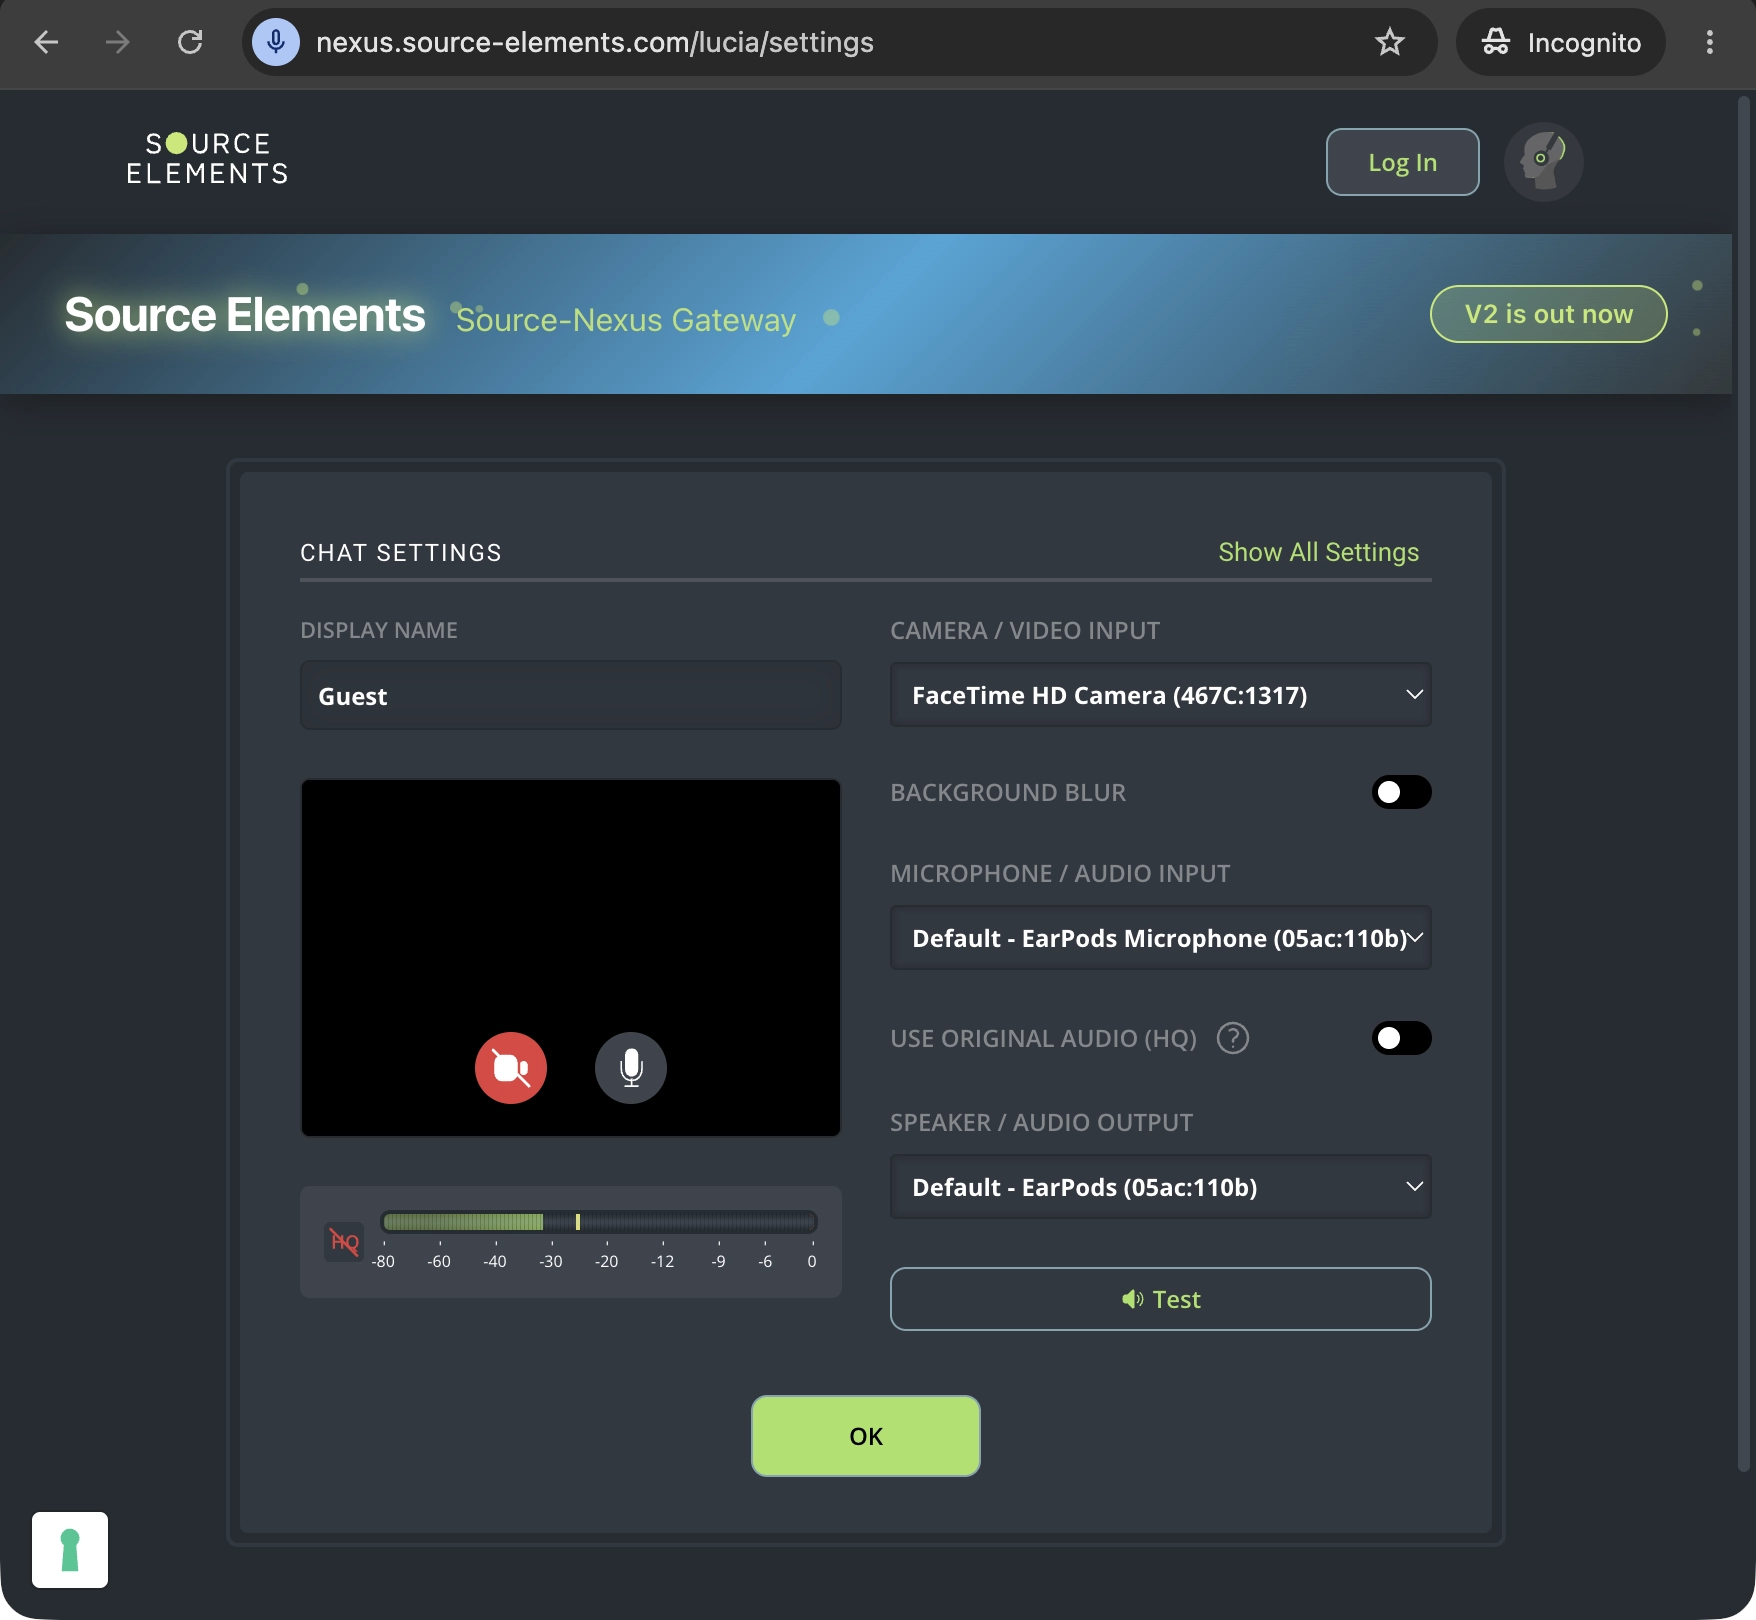Go back to the previous page
The height and width of the screenshot is (1620, 1756).
point(46,42)
